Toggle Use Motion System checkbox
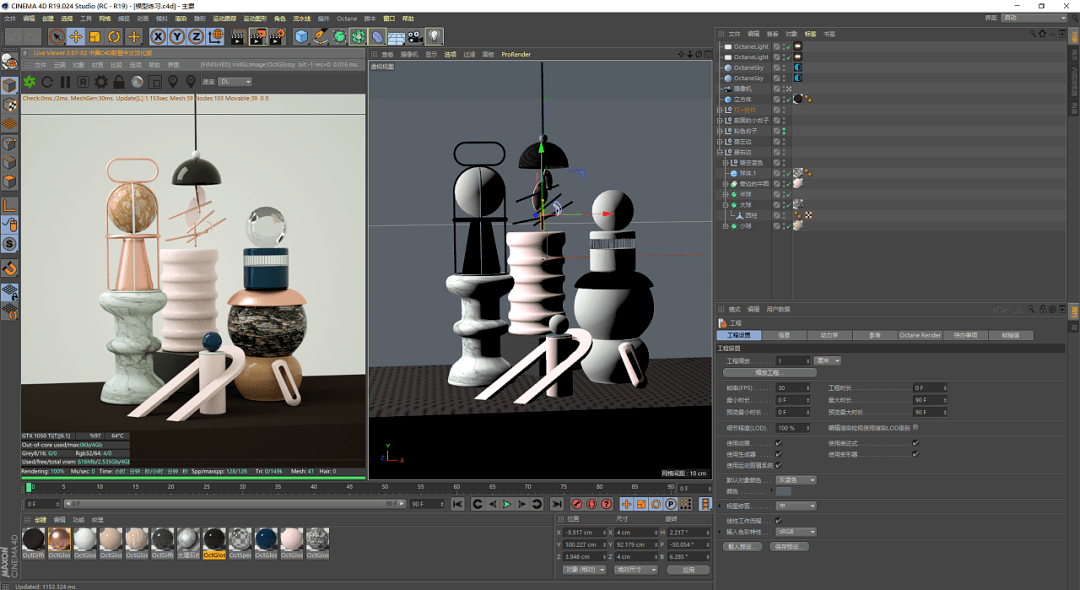The height and width of the screenshot is (590, 1080). pyautogui.click(x=778, y=465)
